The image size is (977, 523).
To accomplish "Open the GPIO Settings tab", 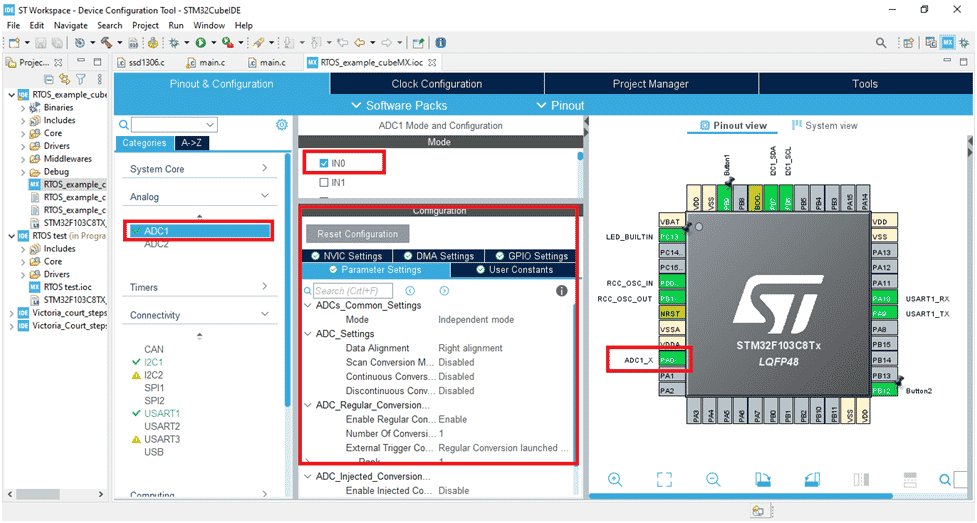I will (x=531, y=256).
